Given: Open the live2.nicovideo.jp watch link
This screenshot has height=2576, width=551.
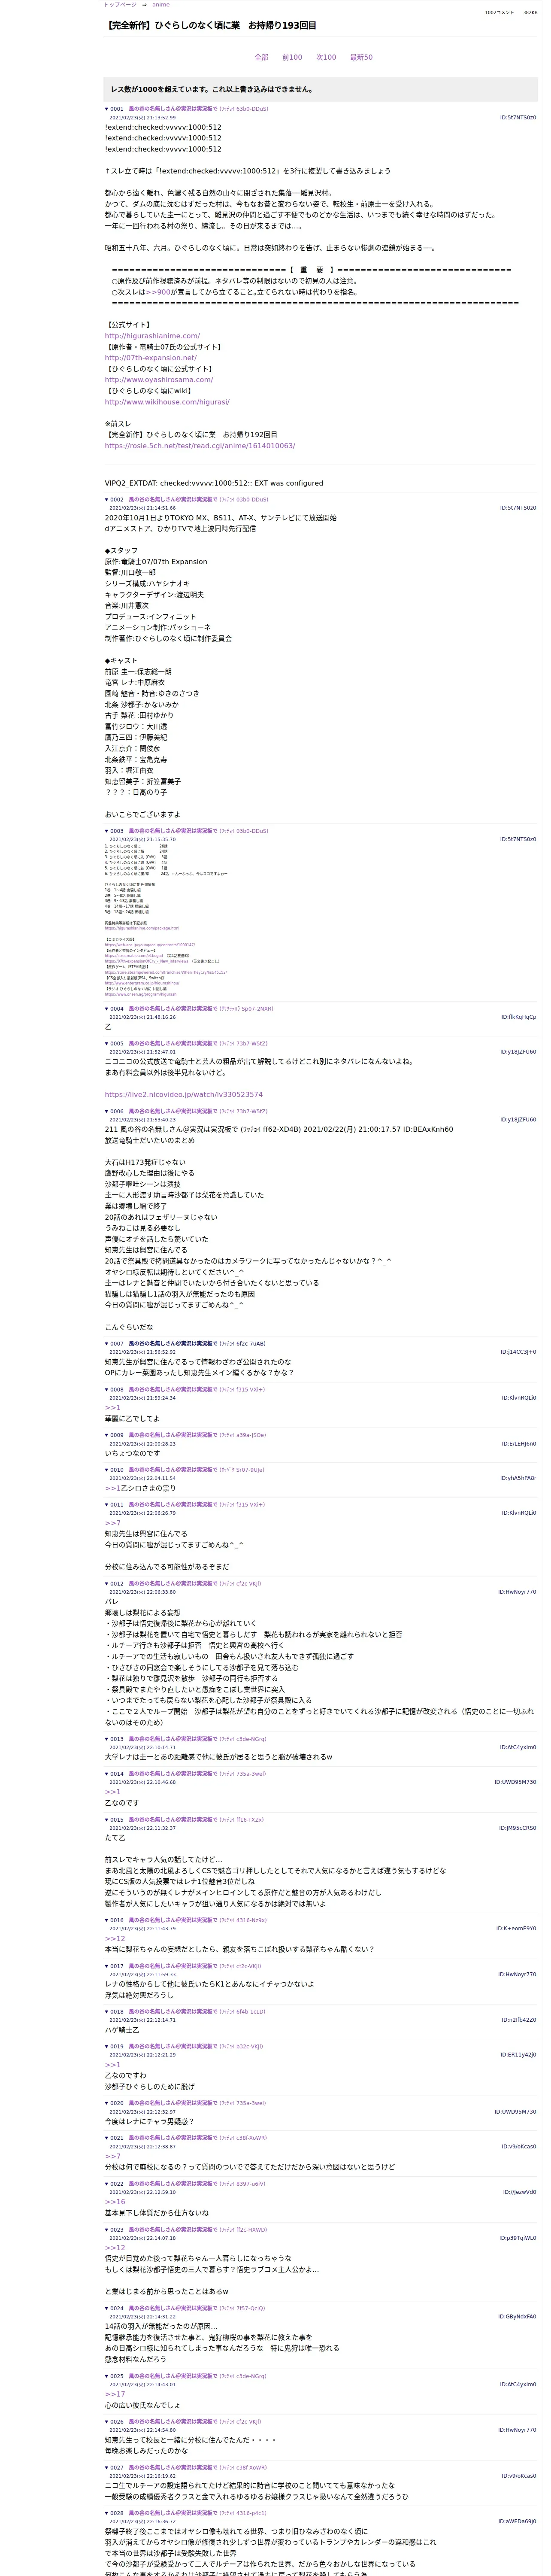Looking at the screenshot, I should pos(184,1094).
